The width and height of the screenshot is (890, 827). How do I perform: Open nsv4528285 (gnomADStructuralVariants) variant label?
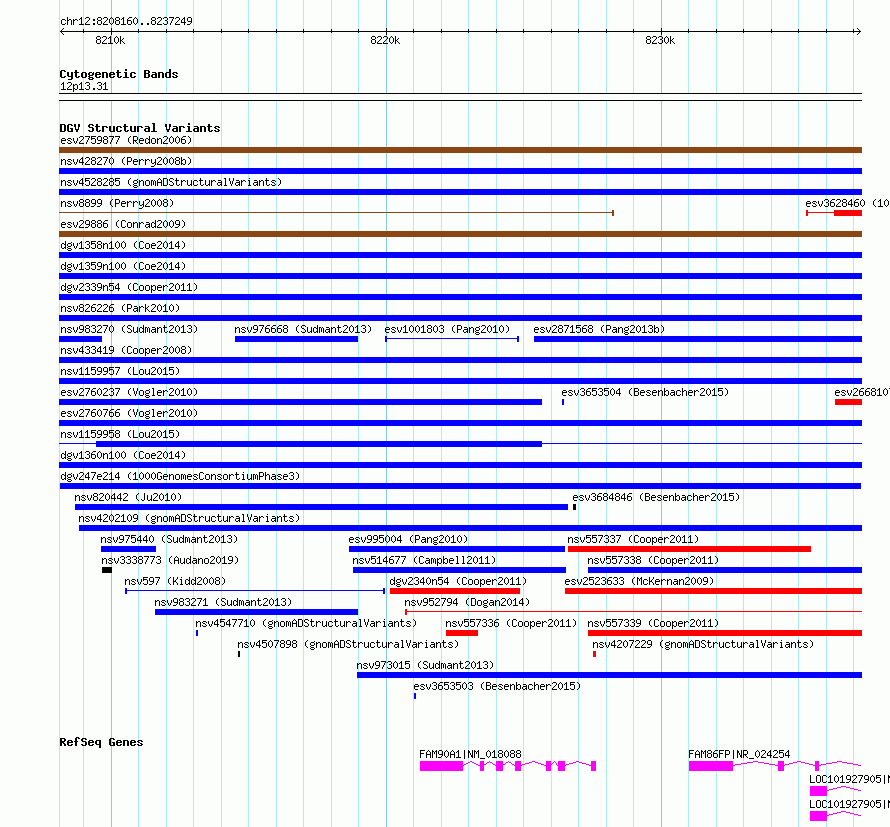171,182
